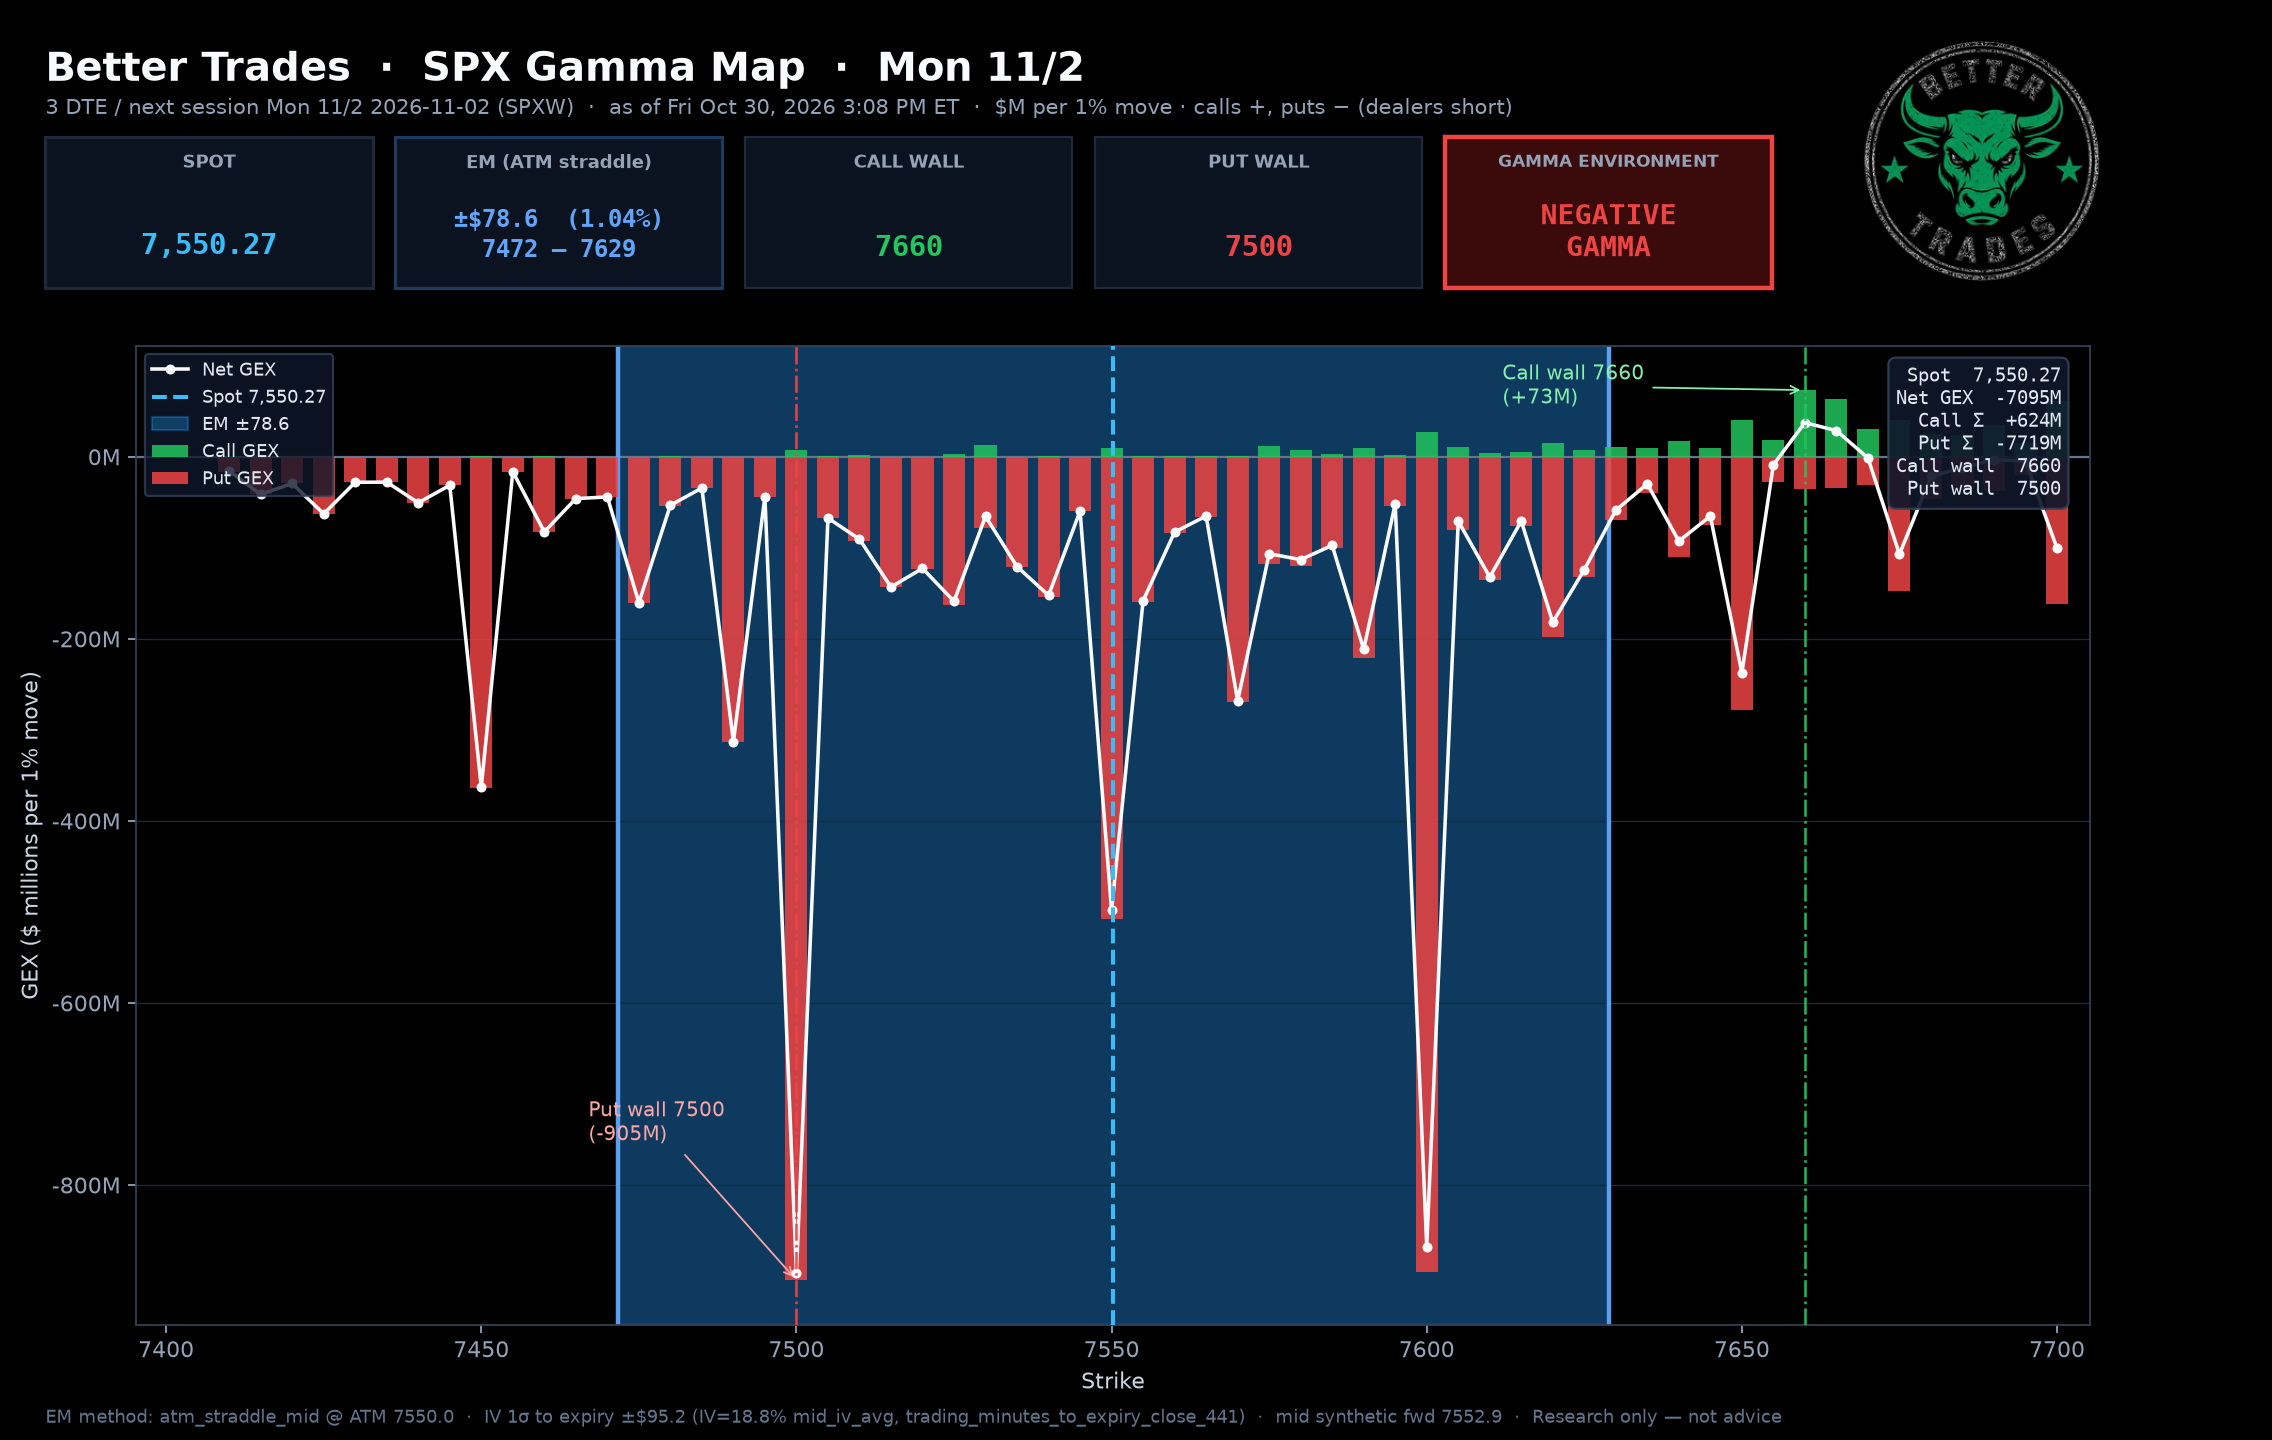Click the EM ±78.6 legend swatch
The image size is (2272, 1440).
(170, 424)
